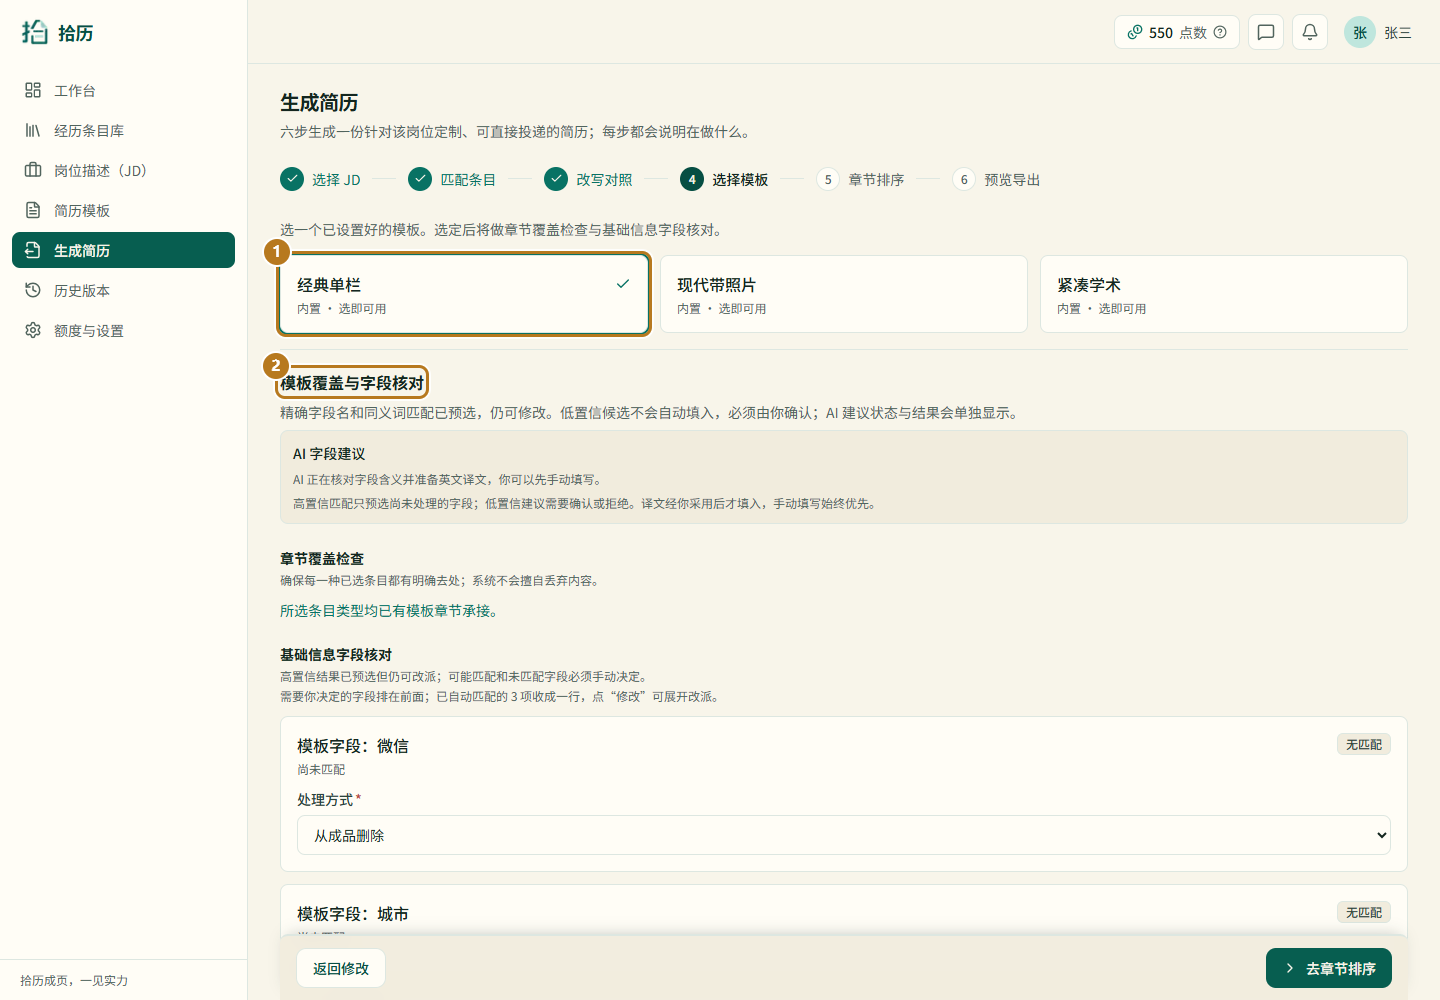Click the 基础信息字段核对 heading

click(x=336, y=654)
